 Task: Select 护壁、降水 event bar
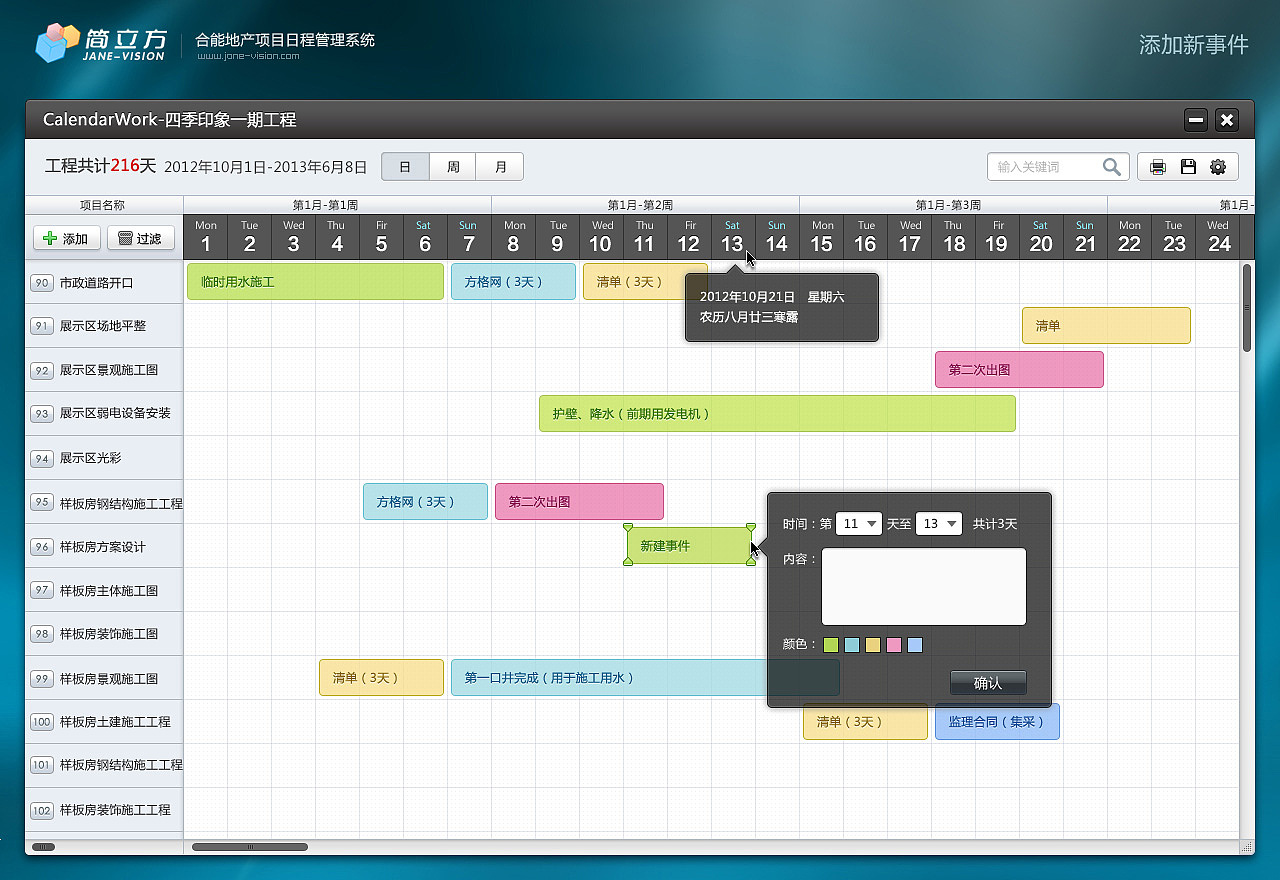point(777,413)
